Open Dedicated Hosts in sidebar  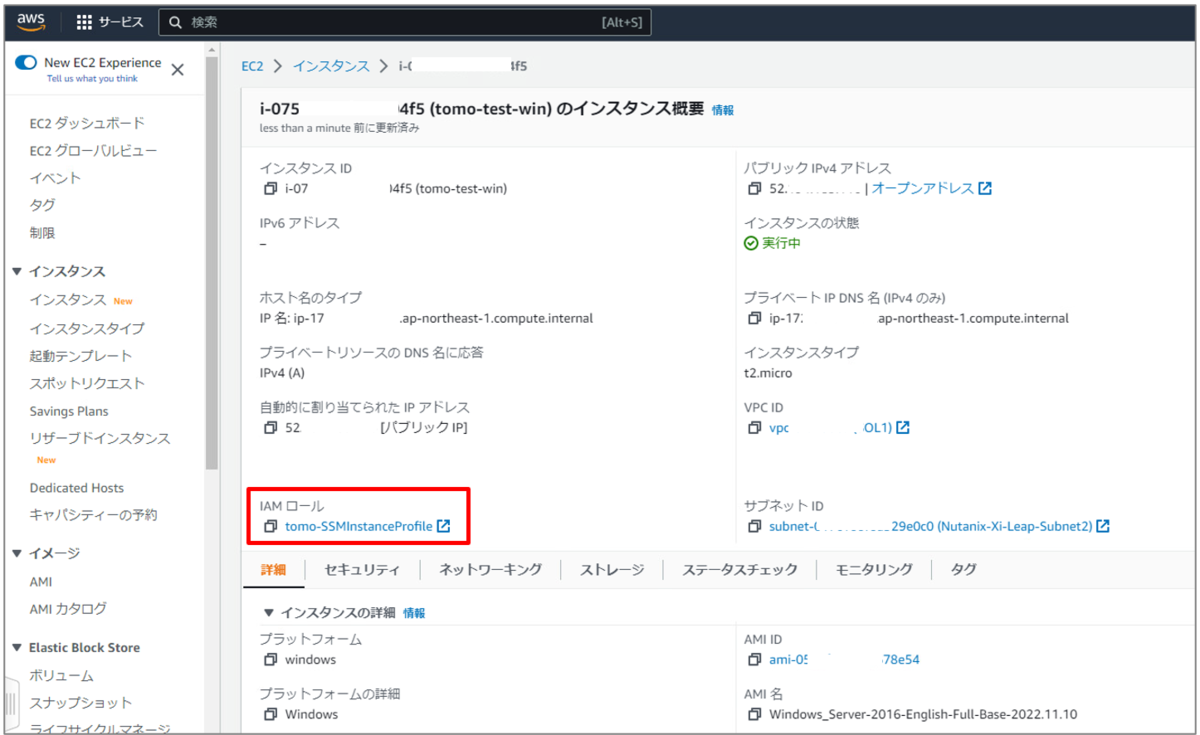pyautogui.click(x=77, y=488)
